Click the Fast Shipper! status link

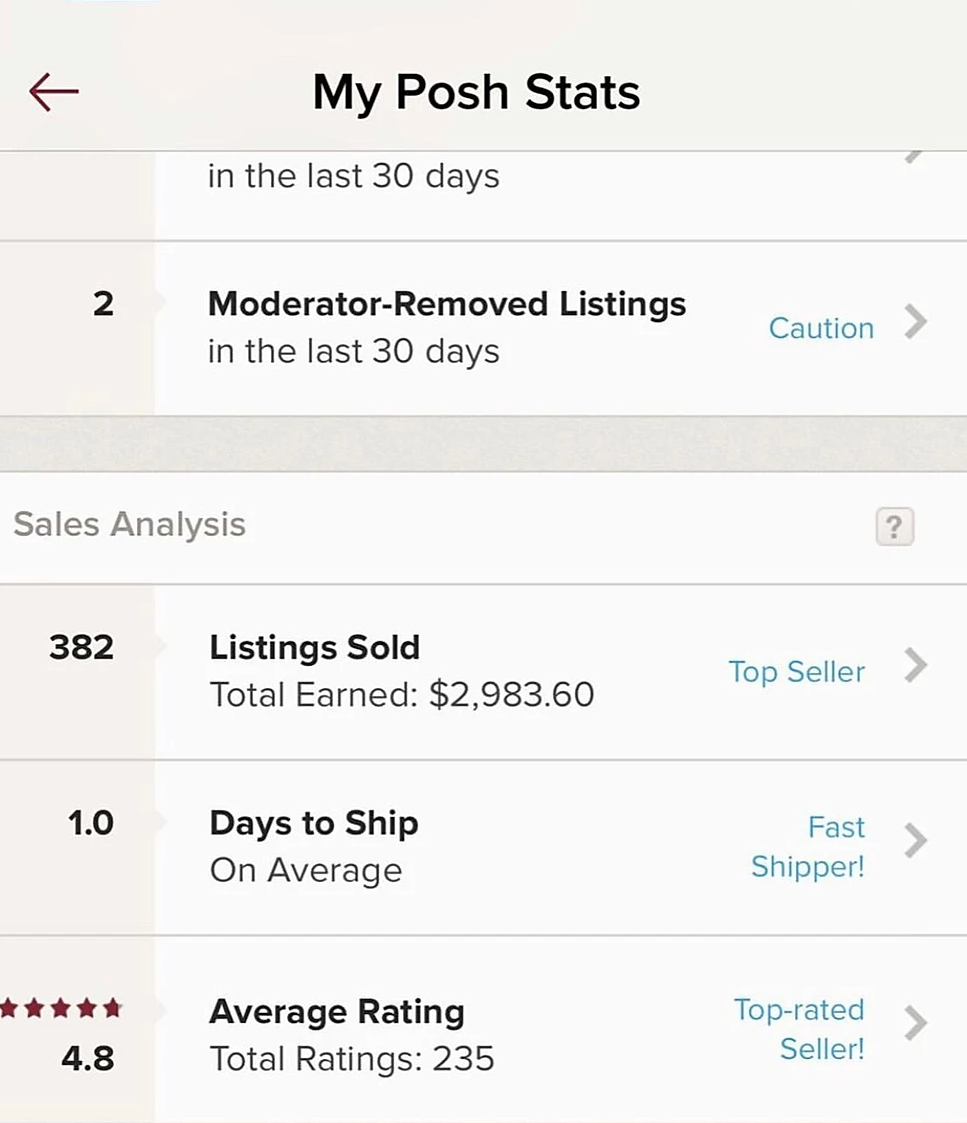[x=808, y=847]
